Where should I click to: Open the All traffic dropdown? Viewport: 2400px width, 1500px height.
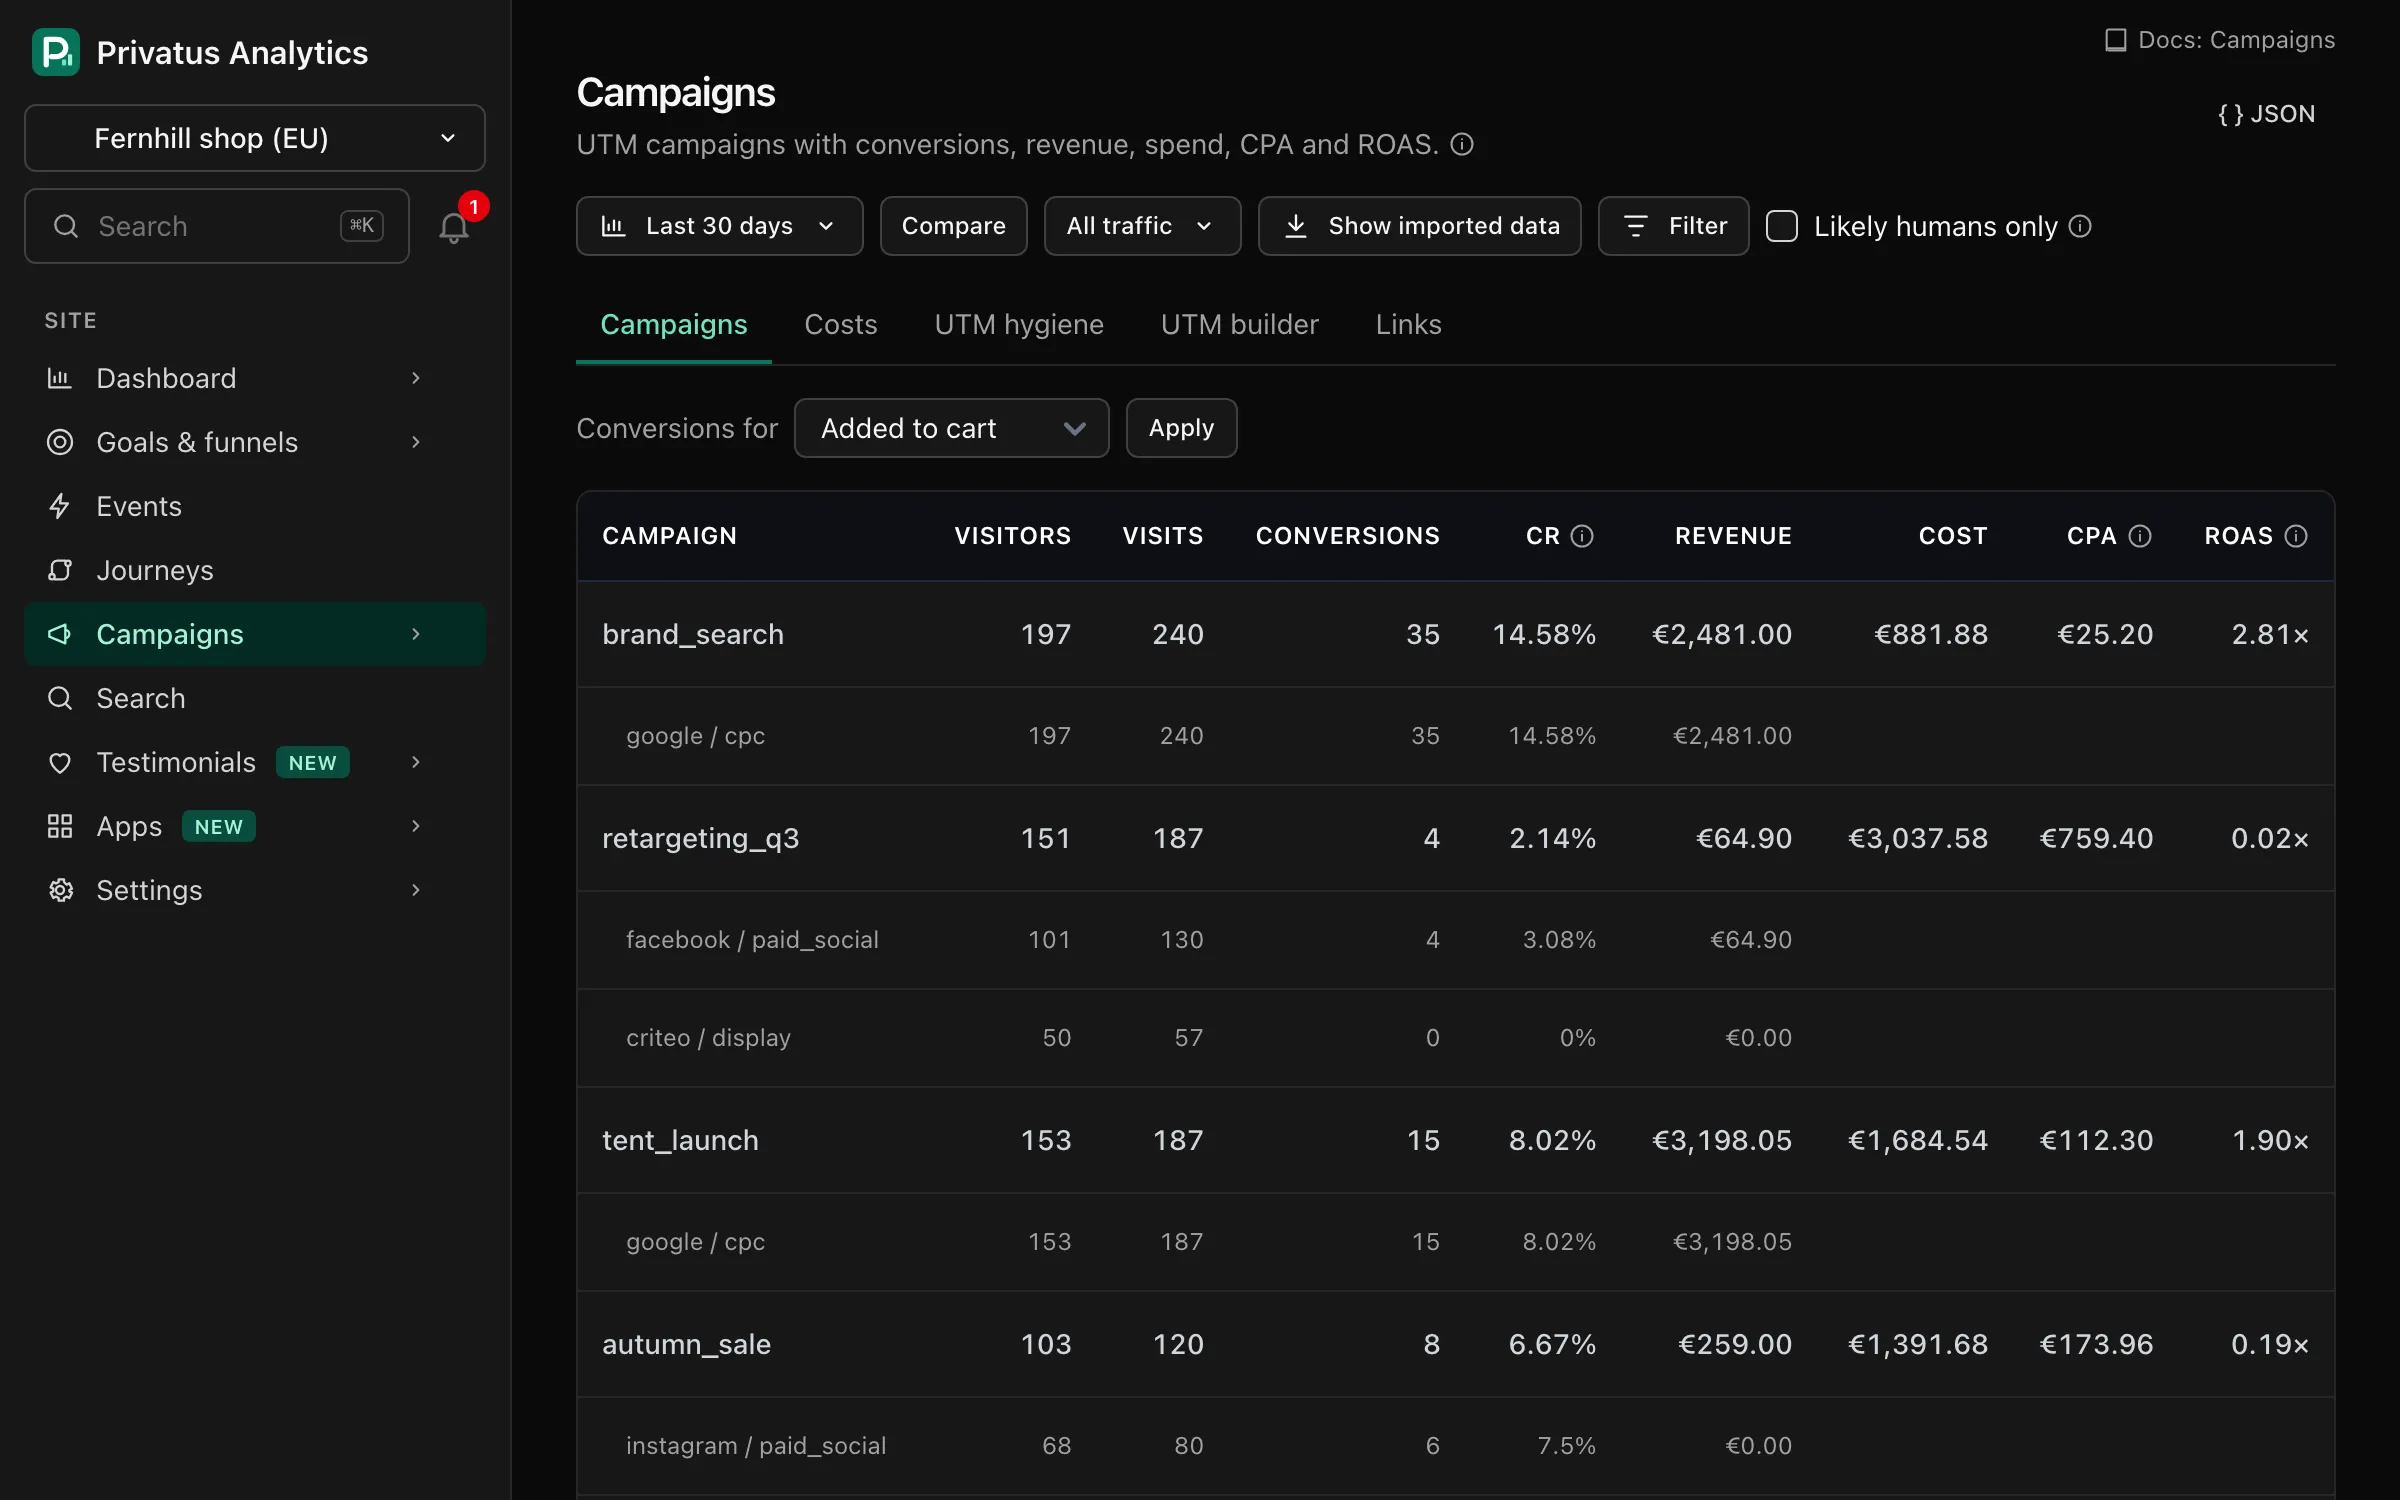point(1143,226)
